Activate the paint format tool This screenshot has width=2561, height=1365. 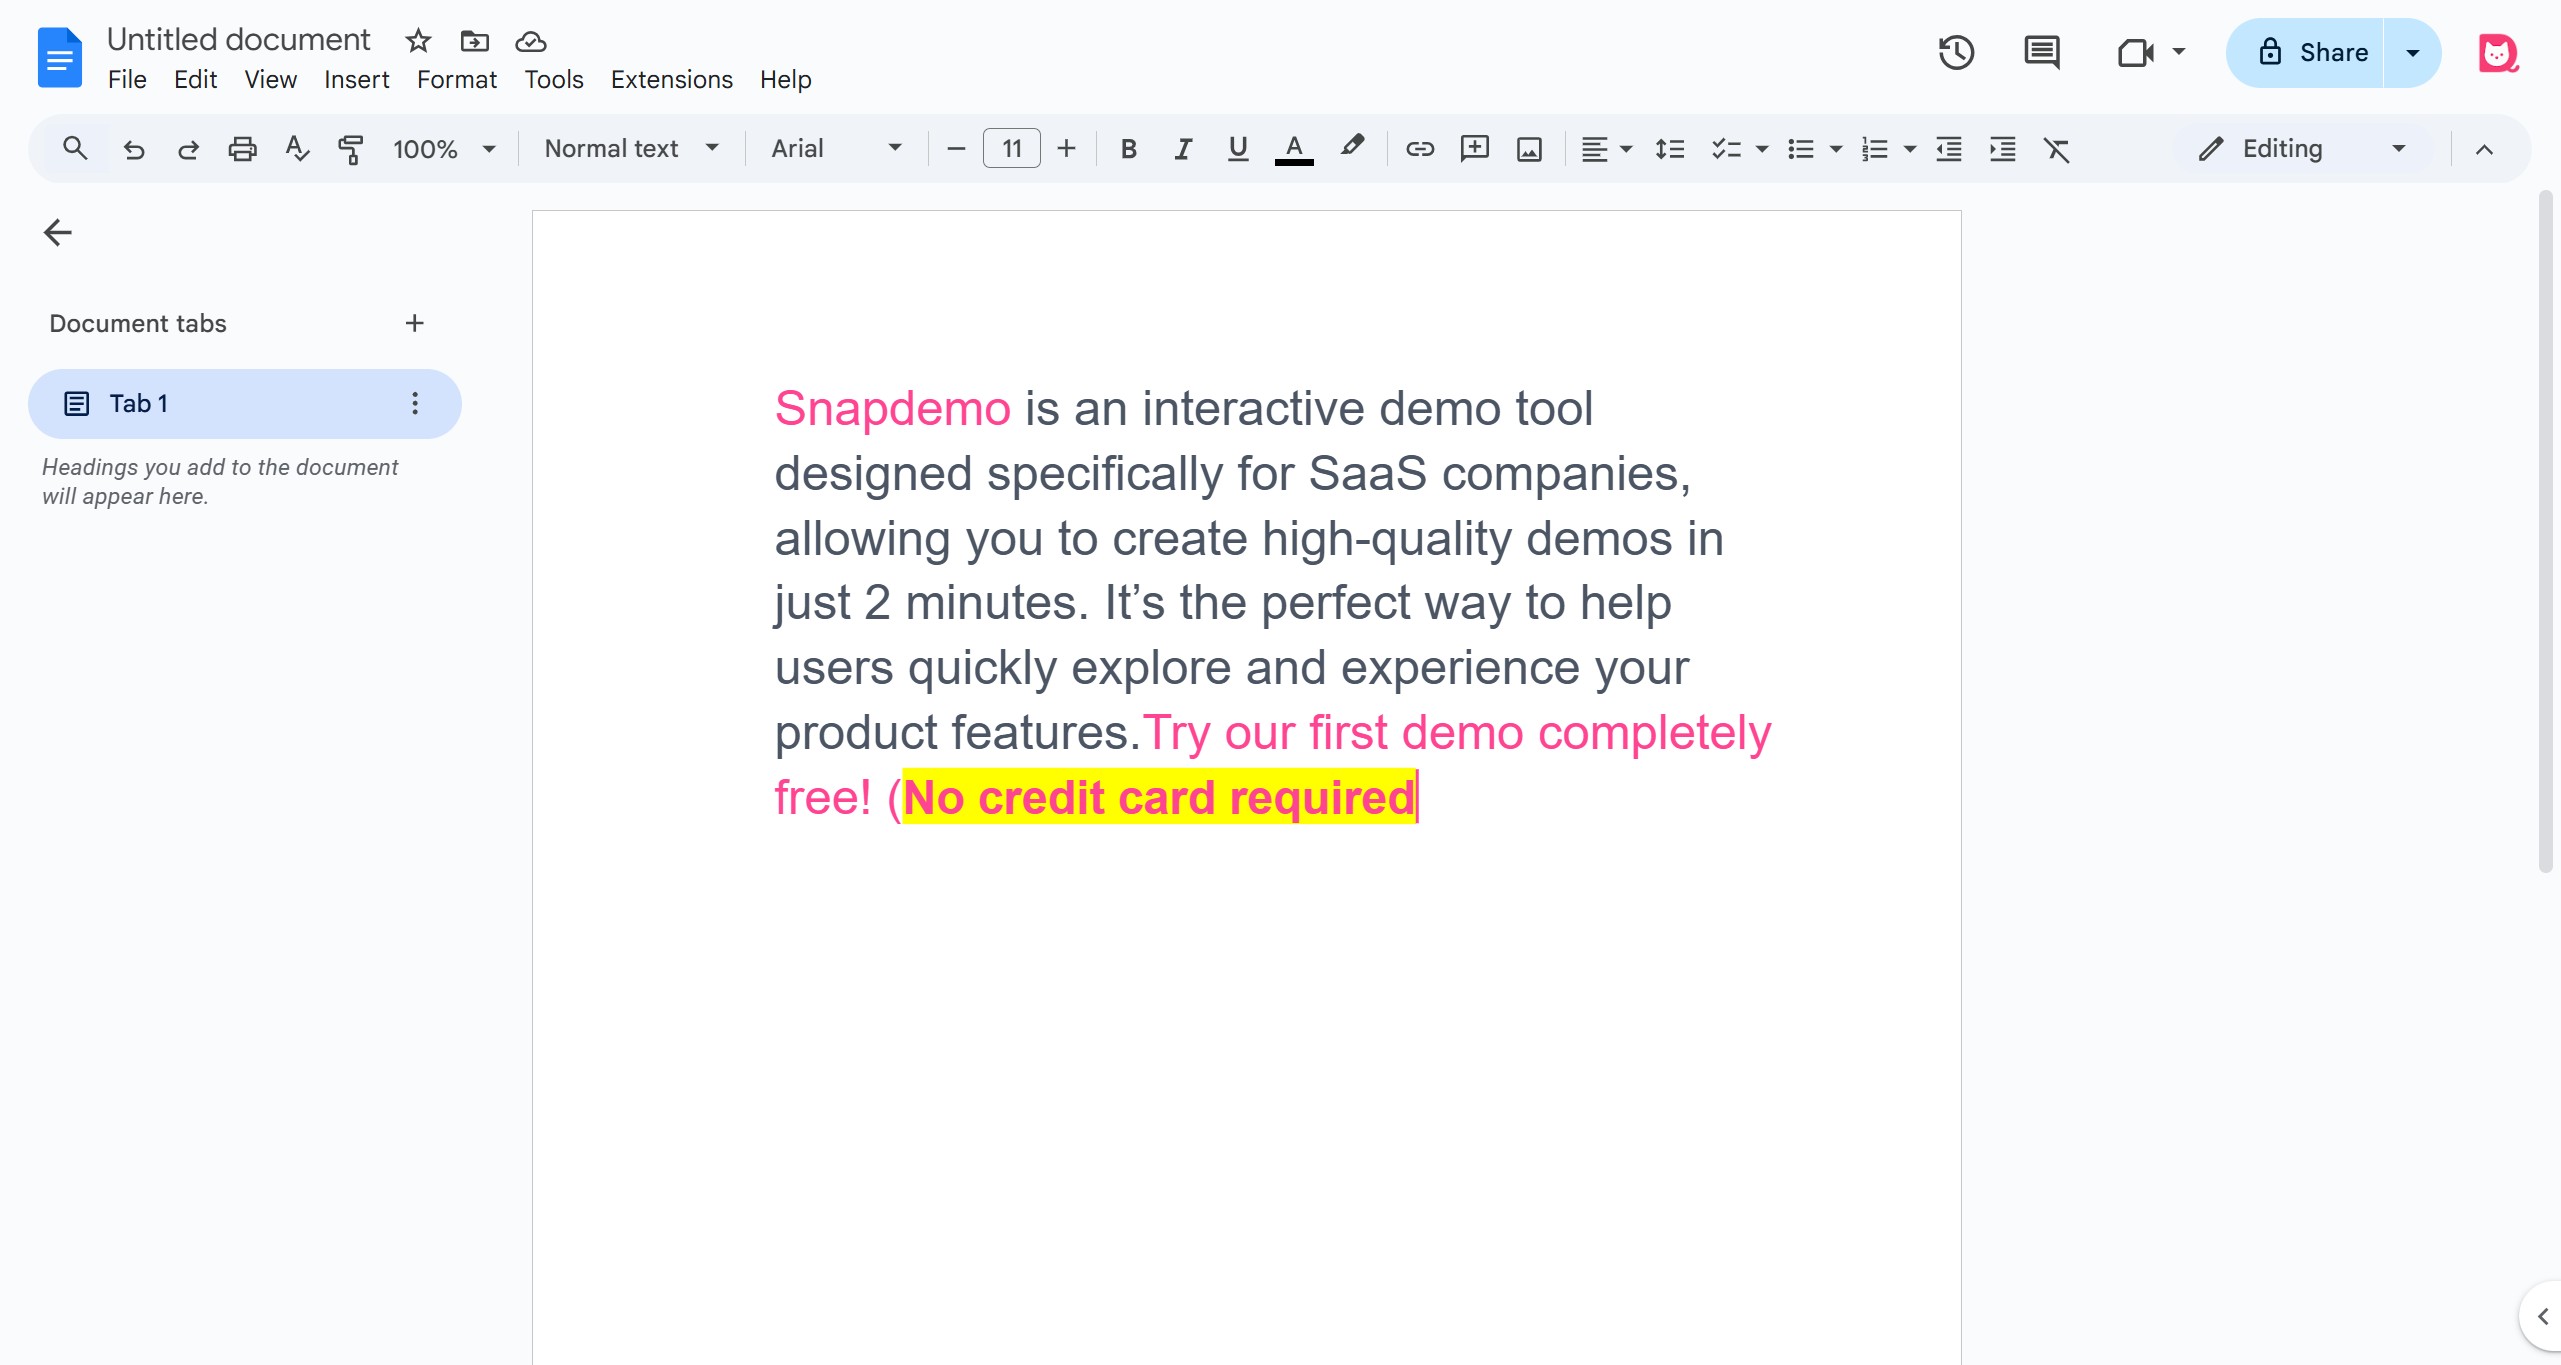[x=351, y=149]
